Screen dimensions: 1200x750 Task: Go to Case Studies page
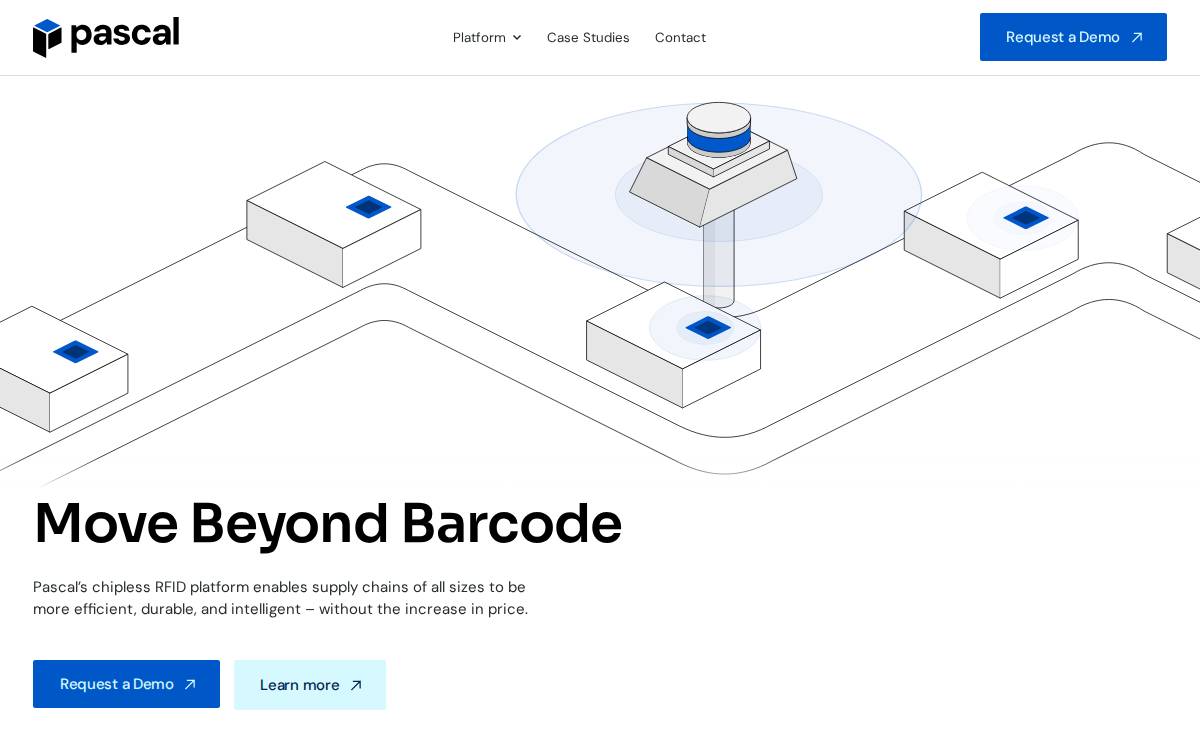(x=588, y=37)
